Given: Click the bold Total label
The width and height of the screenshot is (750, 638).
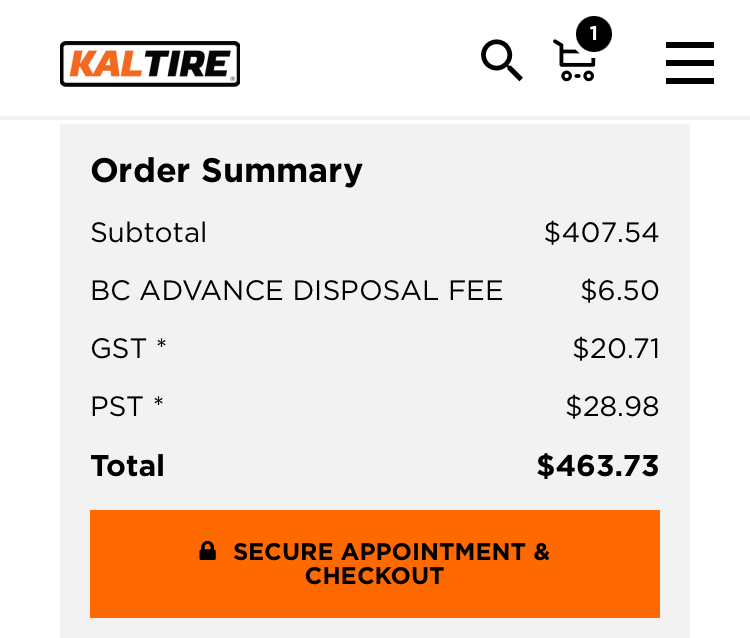Looking at the screenshot, I should pyautogui.click(x=127, y=466).
